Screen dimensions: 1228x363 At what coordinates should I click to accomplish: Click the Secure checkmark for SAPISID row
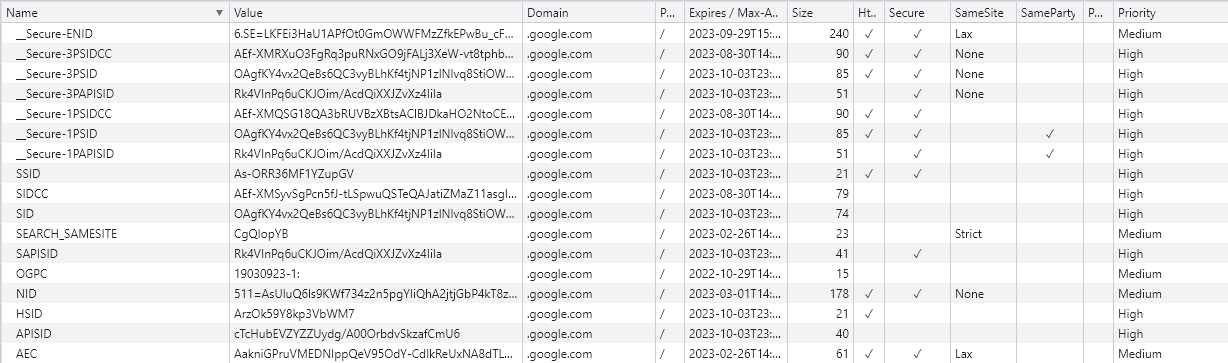pos(917,253)
